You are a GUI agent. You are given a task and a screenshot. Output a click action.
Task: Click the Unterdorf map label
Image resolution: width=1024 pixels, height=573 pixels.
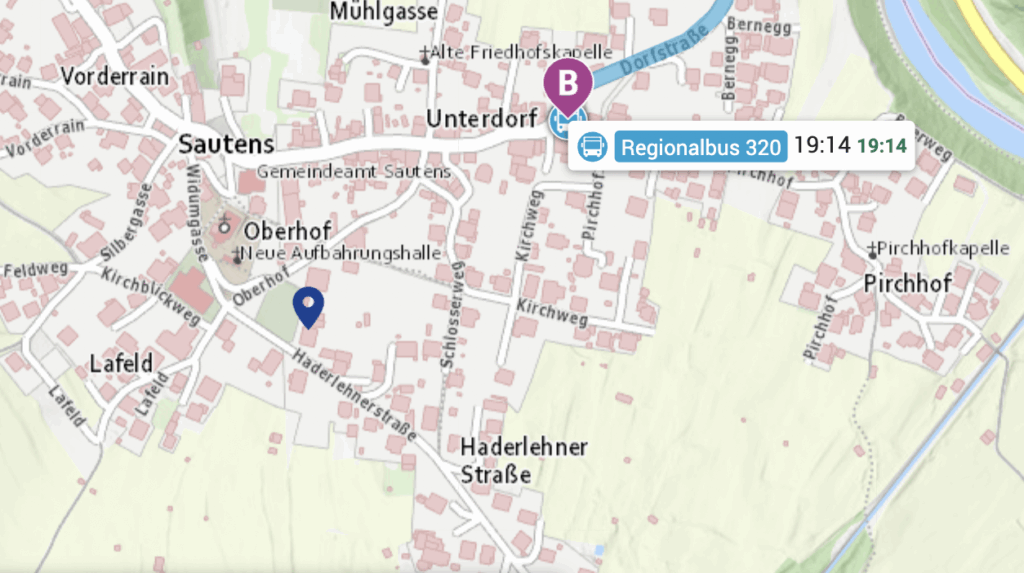[x=481, y=119]
